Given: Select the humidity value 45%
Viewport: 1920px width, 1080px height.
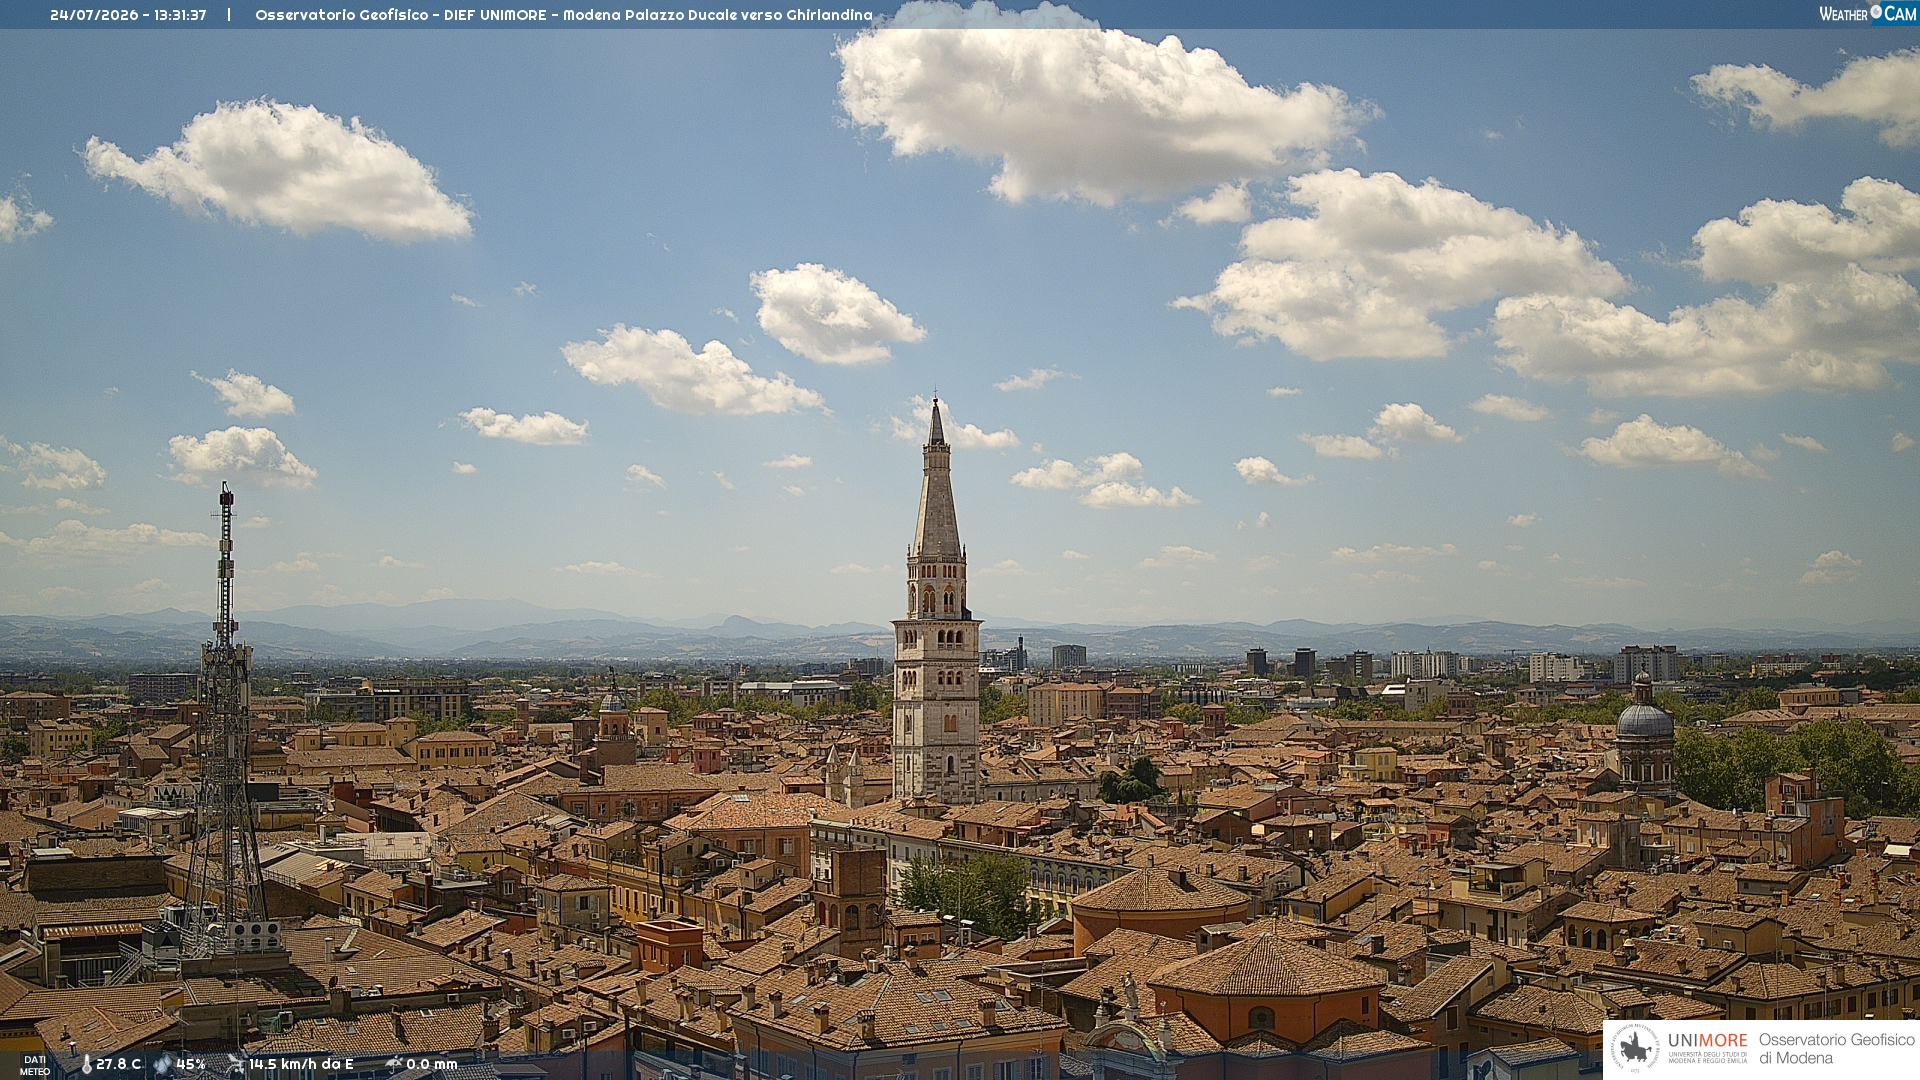Looking at the screenshot, I should point(191,1064).
